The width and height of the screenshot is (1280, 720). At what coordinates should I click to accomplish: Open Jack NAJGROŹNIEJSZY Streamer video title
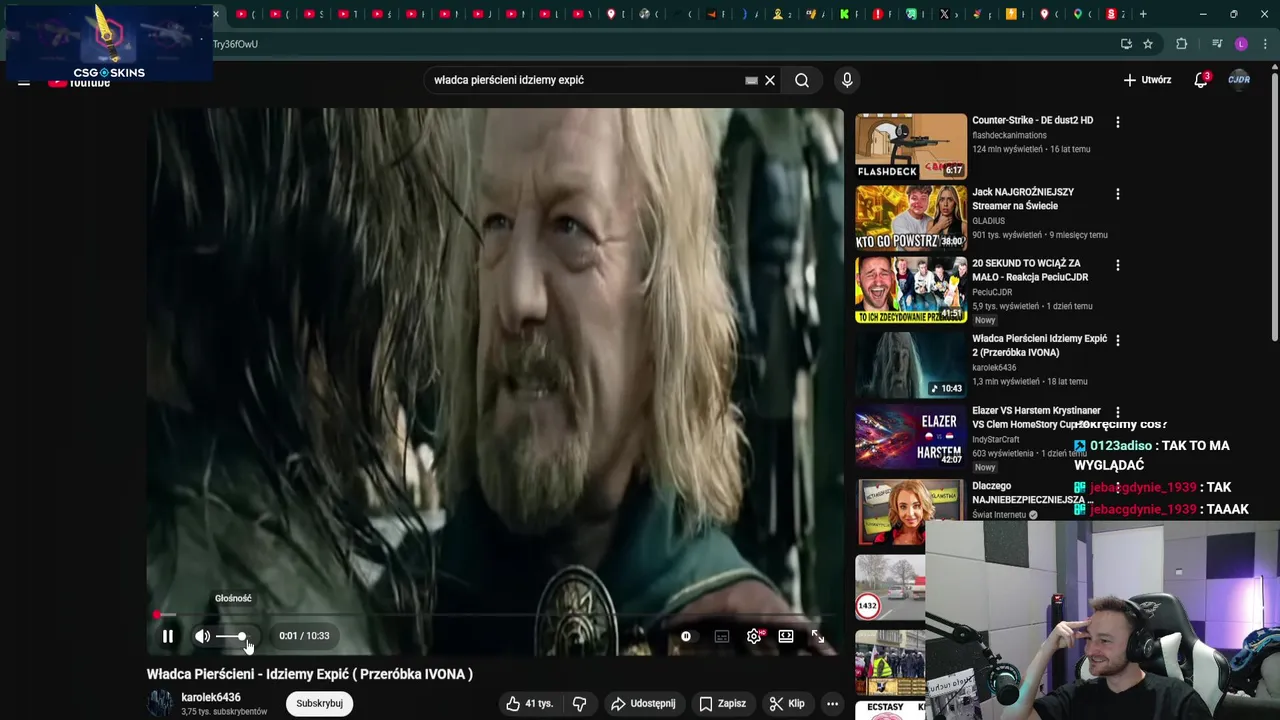(1023, 199)
